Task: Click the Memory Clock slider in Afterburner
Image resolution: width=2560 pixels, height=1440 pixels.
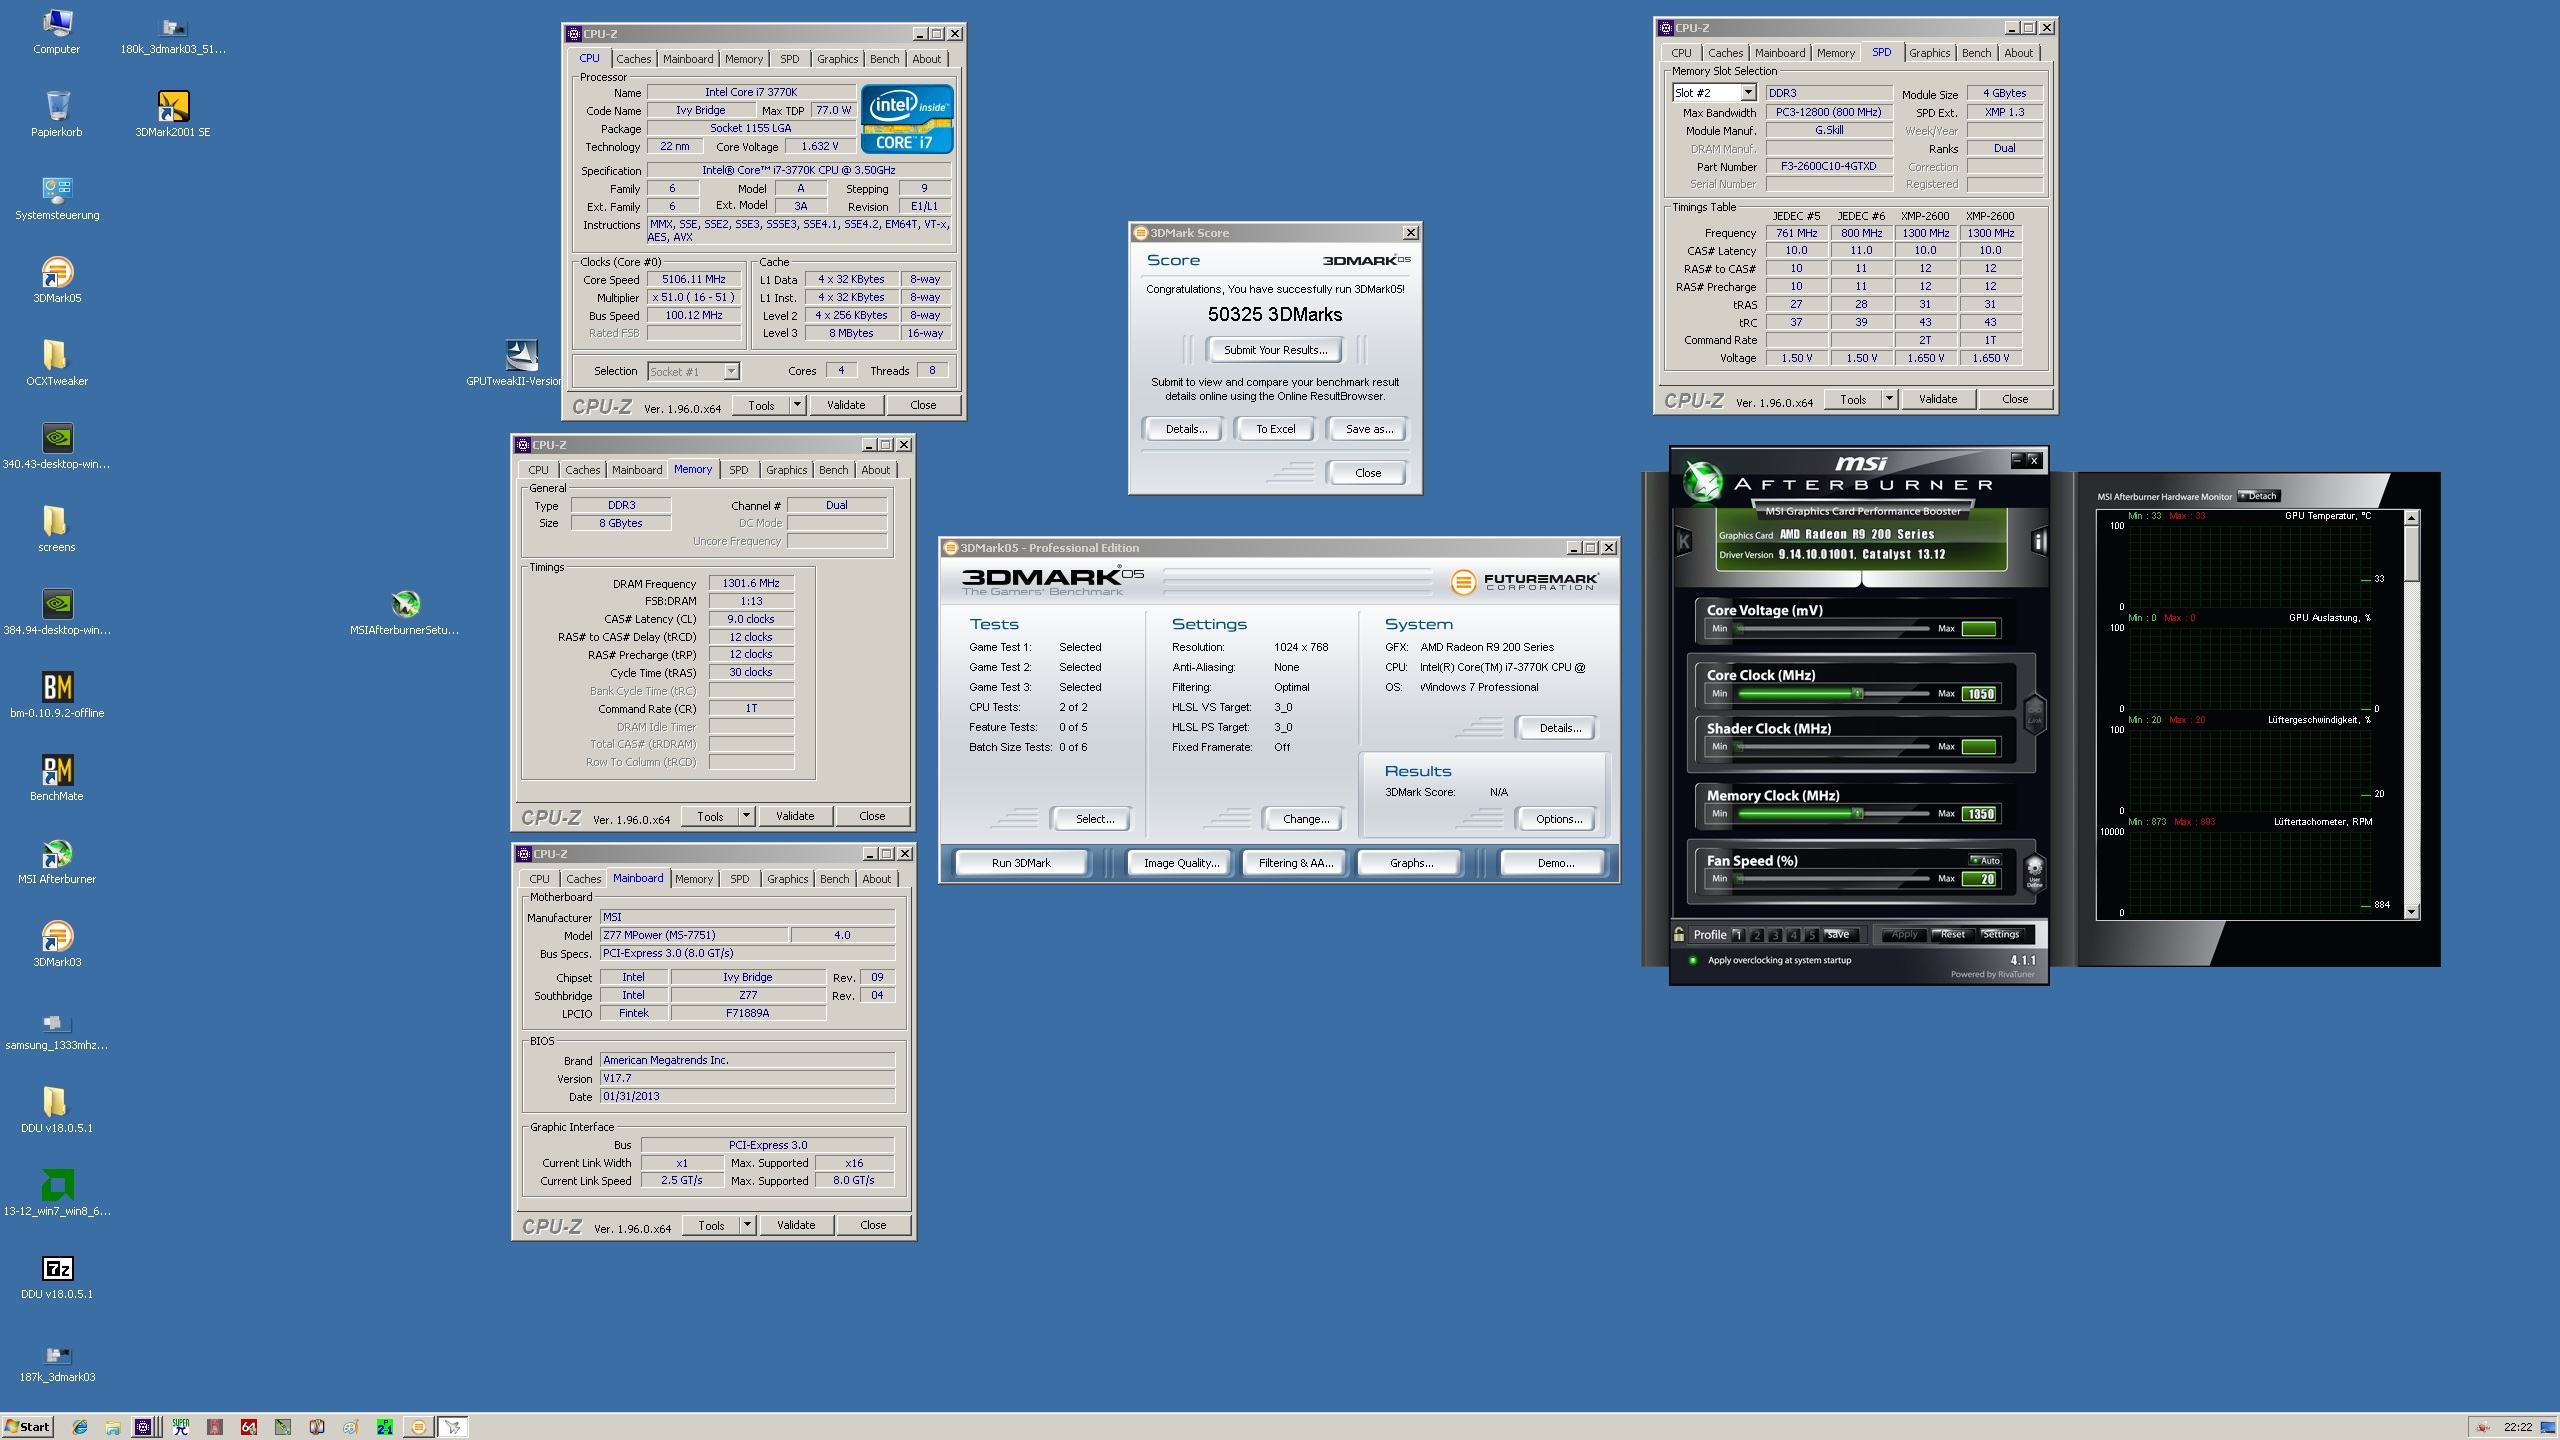Action: click(1834, 813)
